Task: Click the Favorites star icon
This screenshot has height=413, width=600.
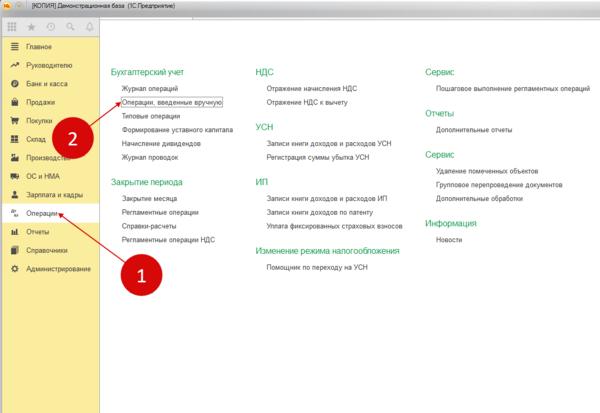Action: coord(31,27)
